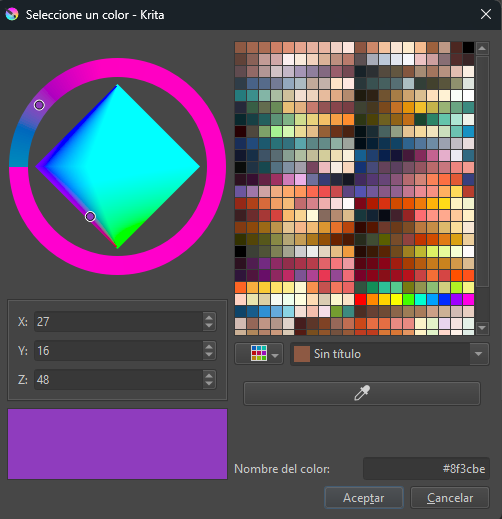Focus the X value field showing 27
This screenshot has height=519, width=502.
pos(119,322)
